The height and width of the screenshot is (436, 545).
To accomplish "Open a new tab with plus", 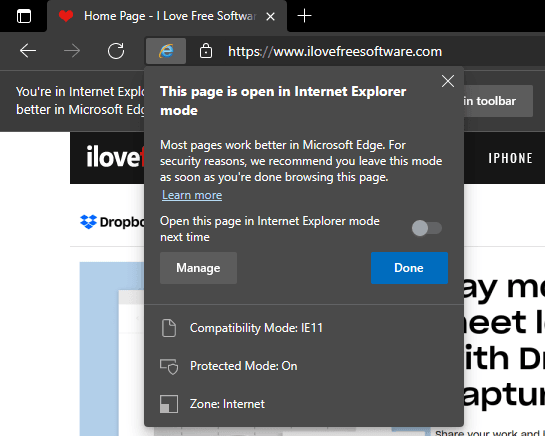I will 304,16.
